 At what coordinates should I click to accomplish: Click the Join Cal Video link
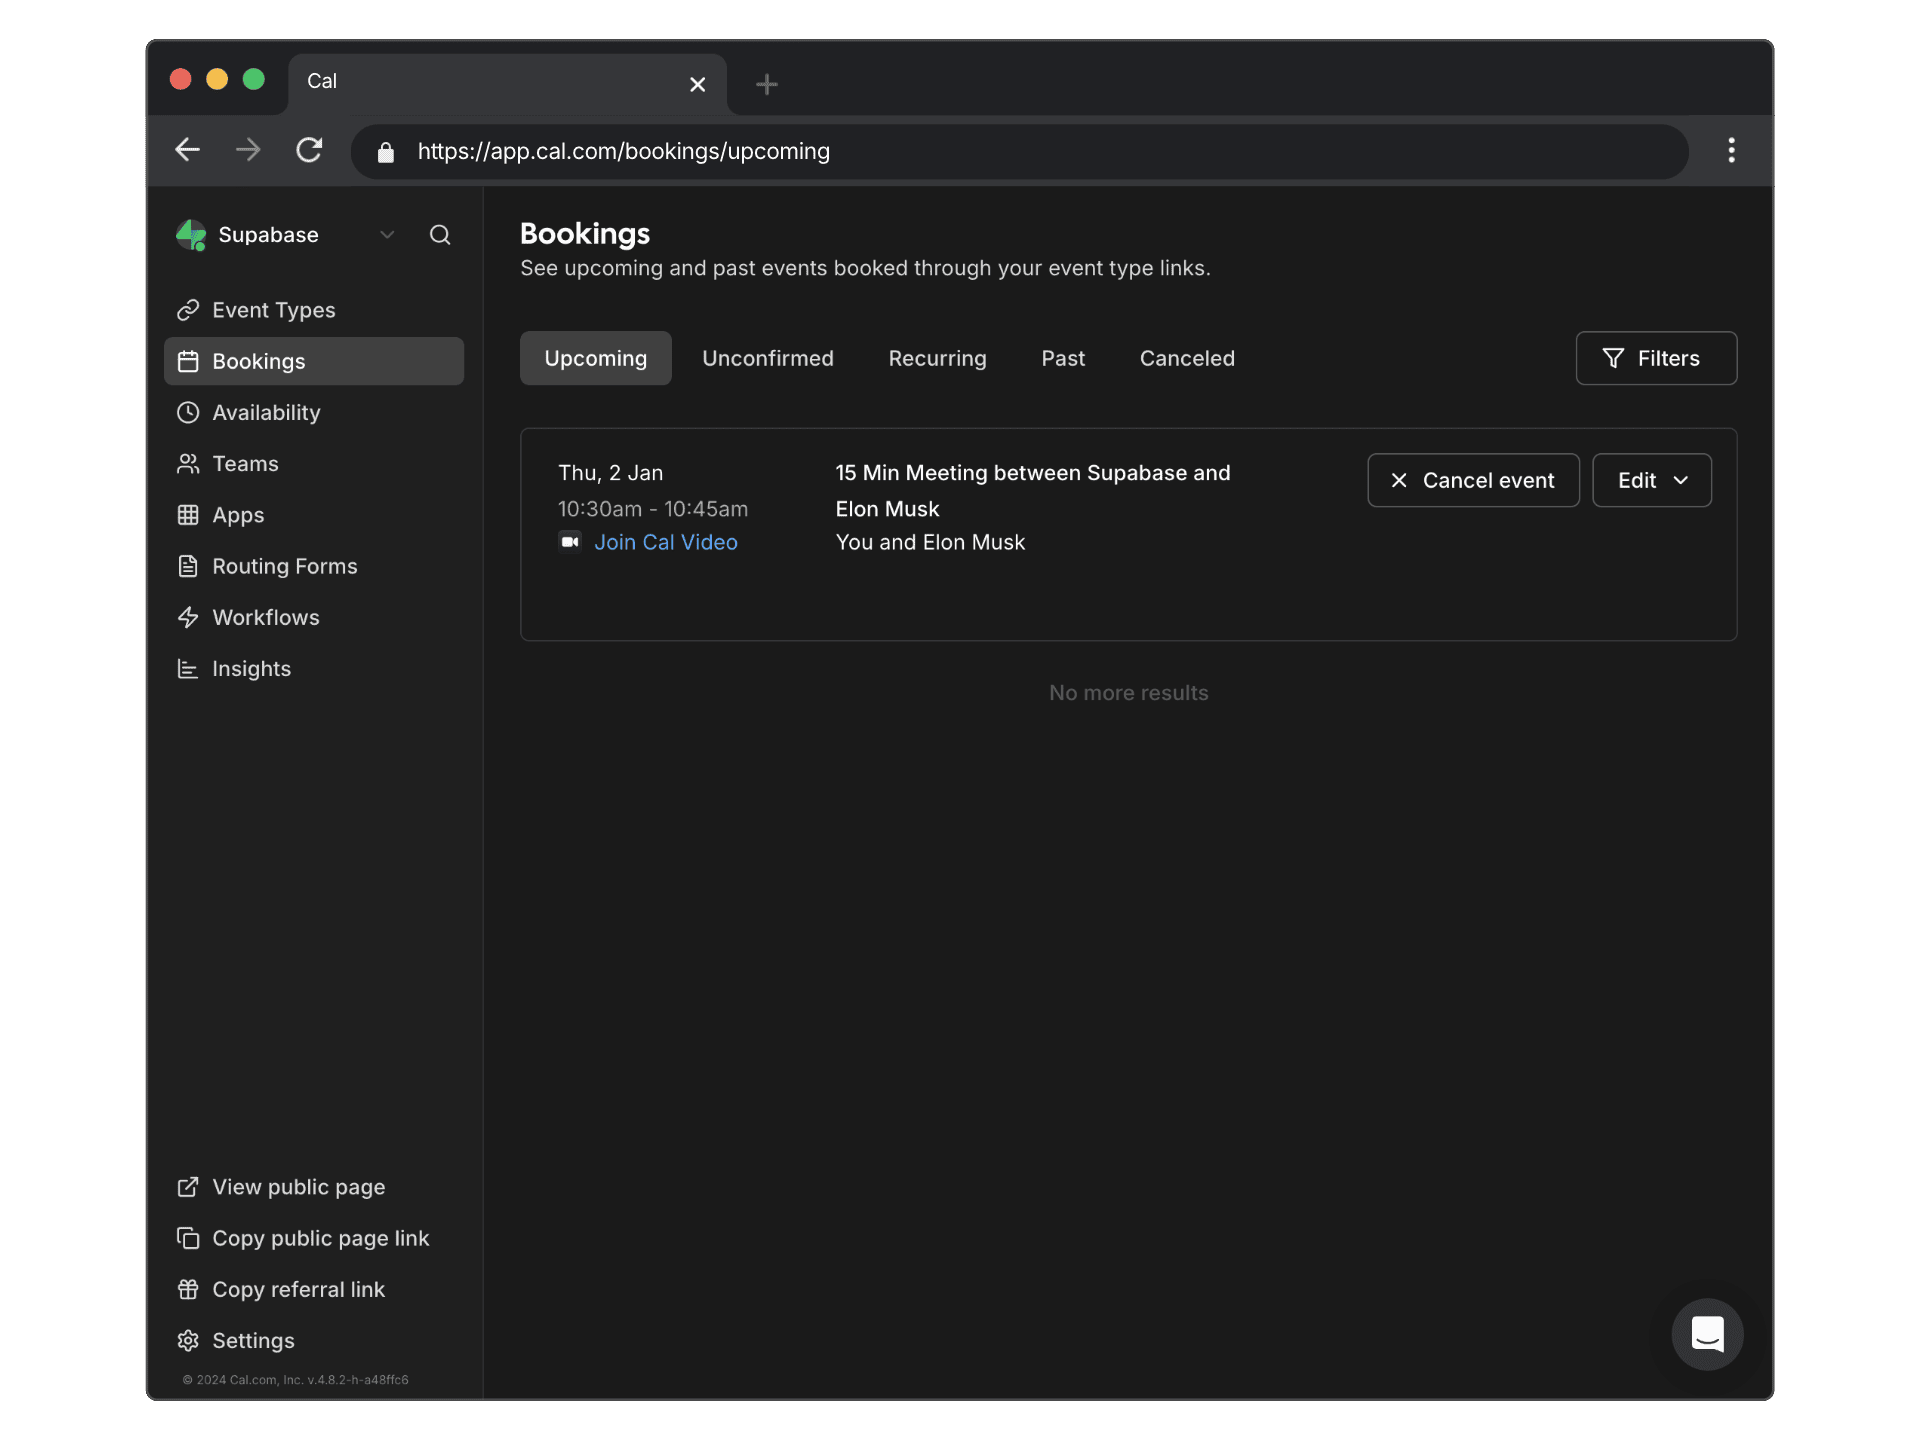click(666, 542)
